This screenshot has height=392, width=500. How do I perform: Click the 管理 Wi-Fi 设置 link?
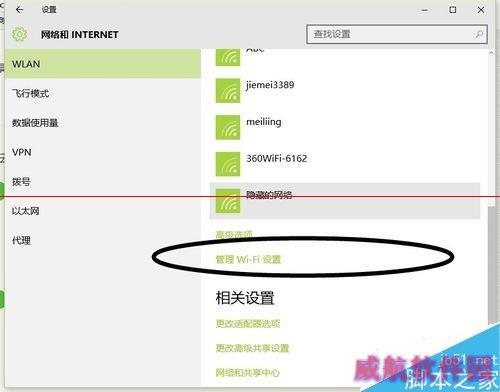[248, 259]
